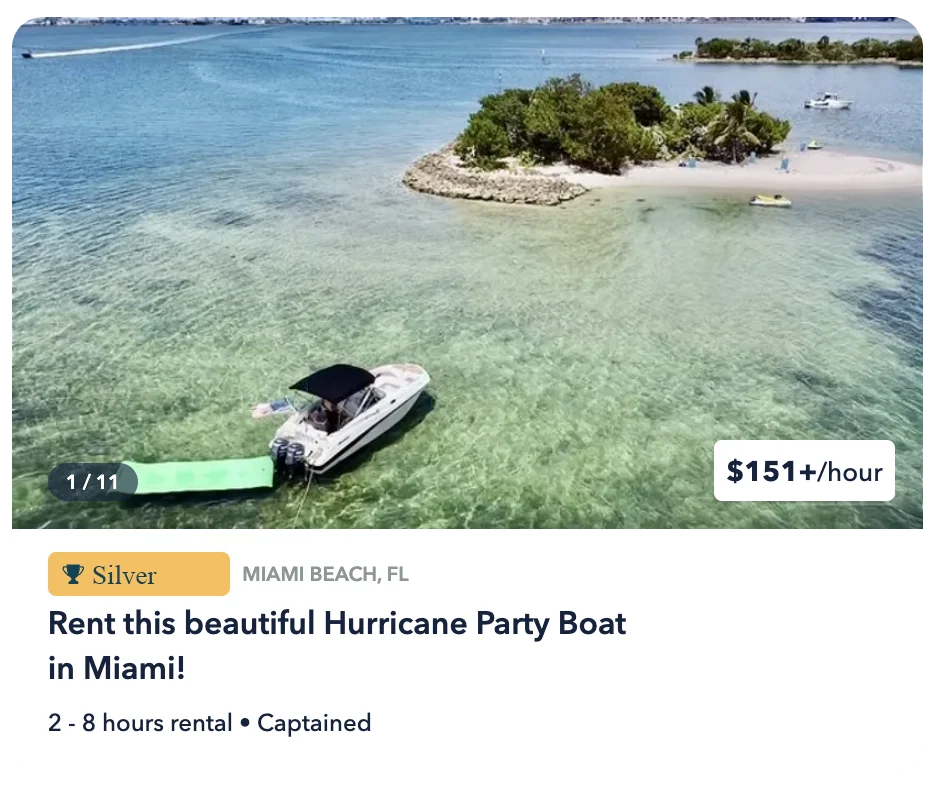
Task: Click the word Silver in the badge
Action: click(x=124, y=575)
